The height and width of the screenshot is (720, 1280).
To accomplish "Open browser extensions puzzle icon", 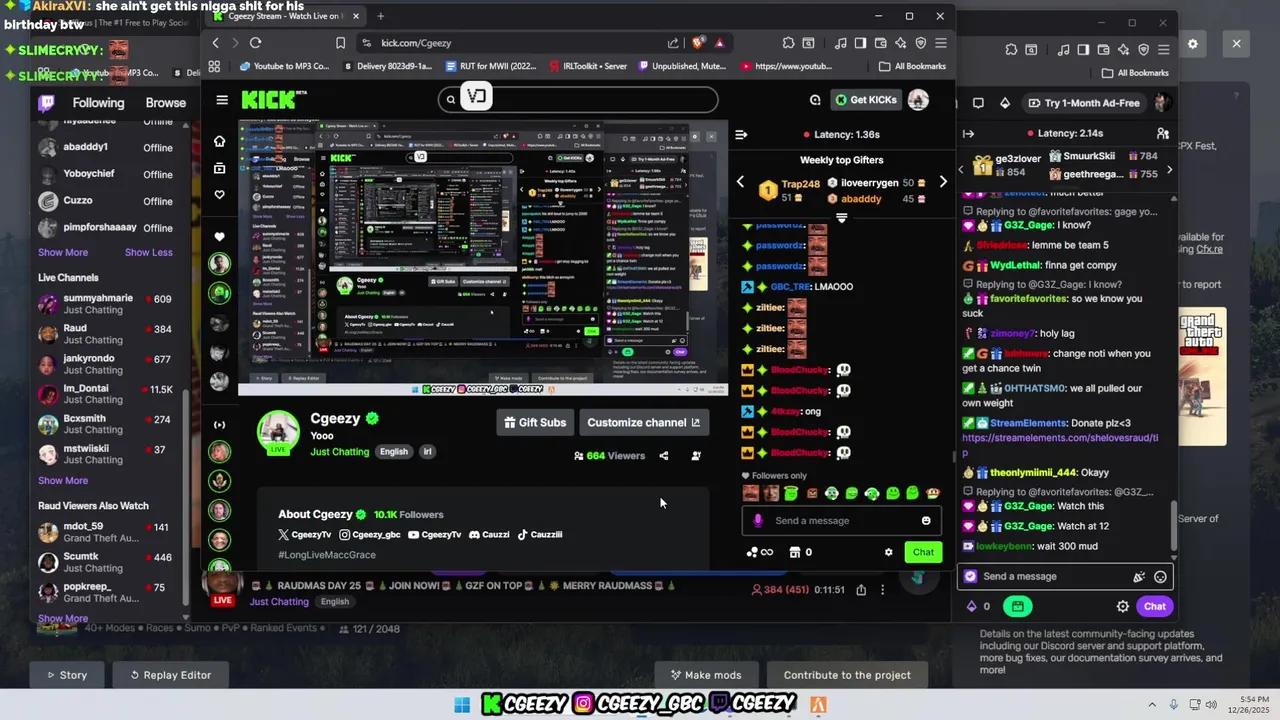I will pyautogui.click(x=789, y=43).
